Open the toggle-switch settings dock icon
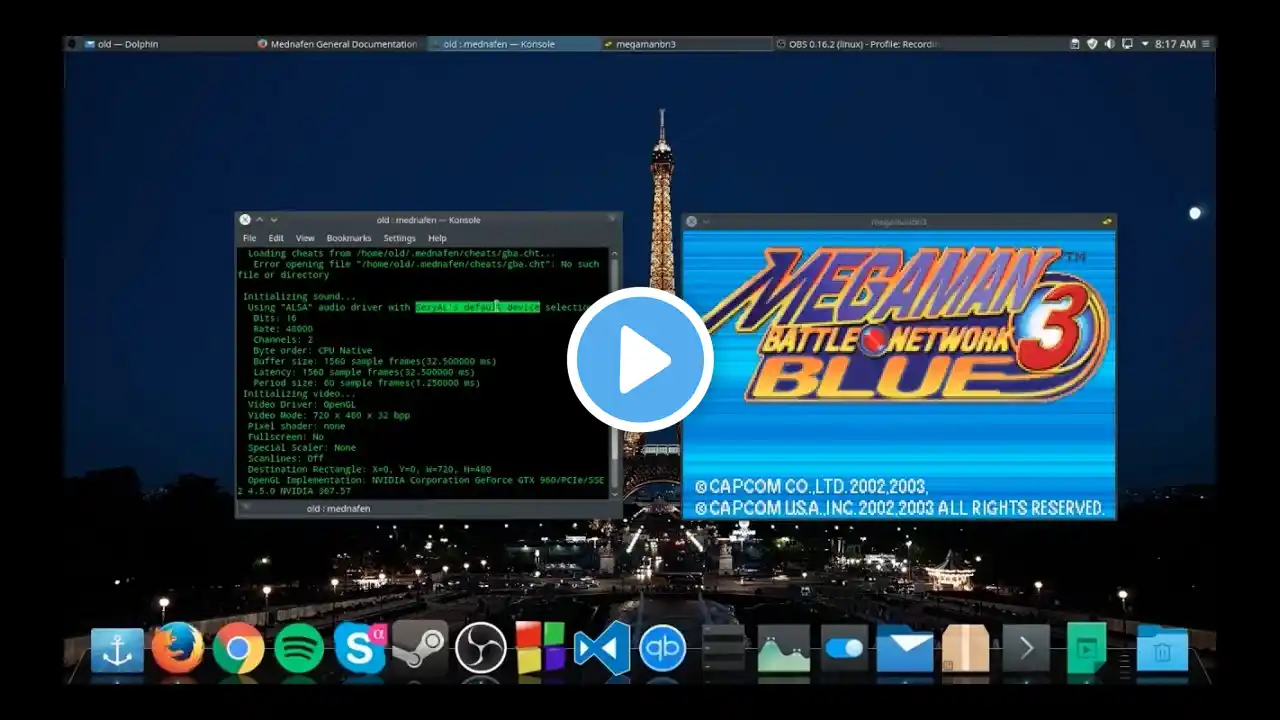The width and height of the screenshot is (1280, 720). click(845, 650)
